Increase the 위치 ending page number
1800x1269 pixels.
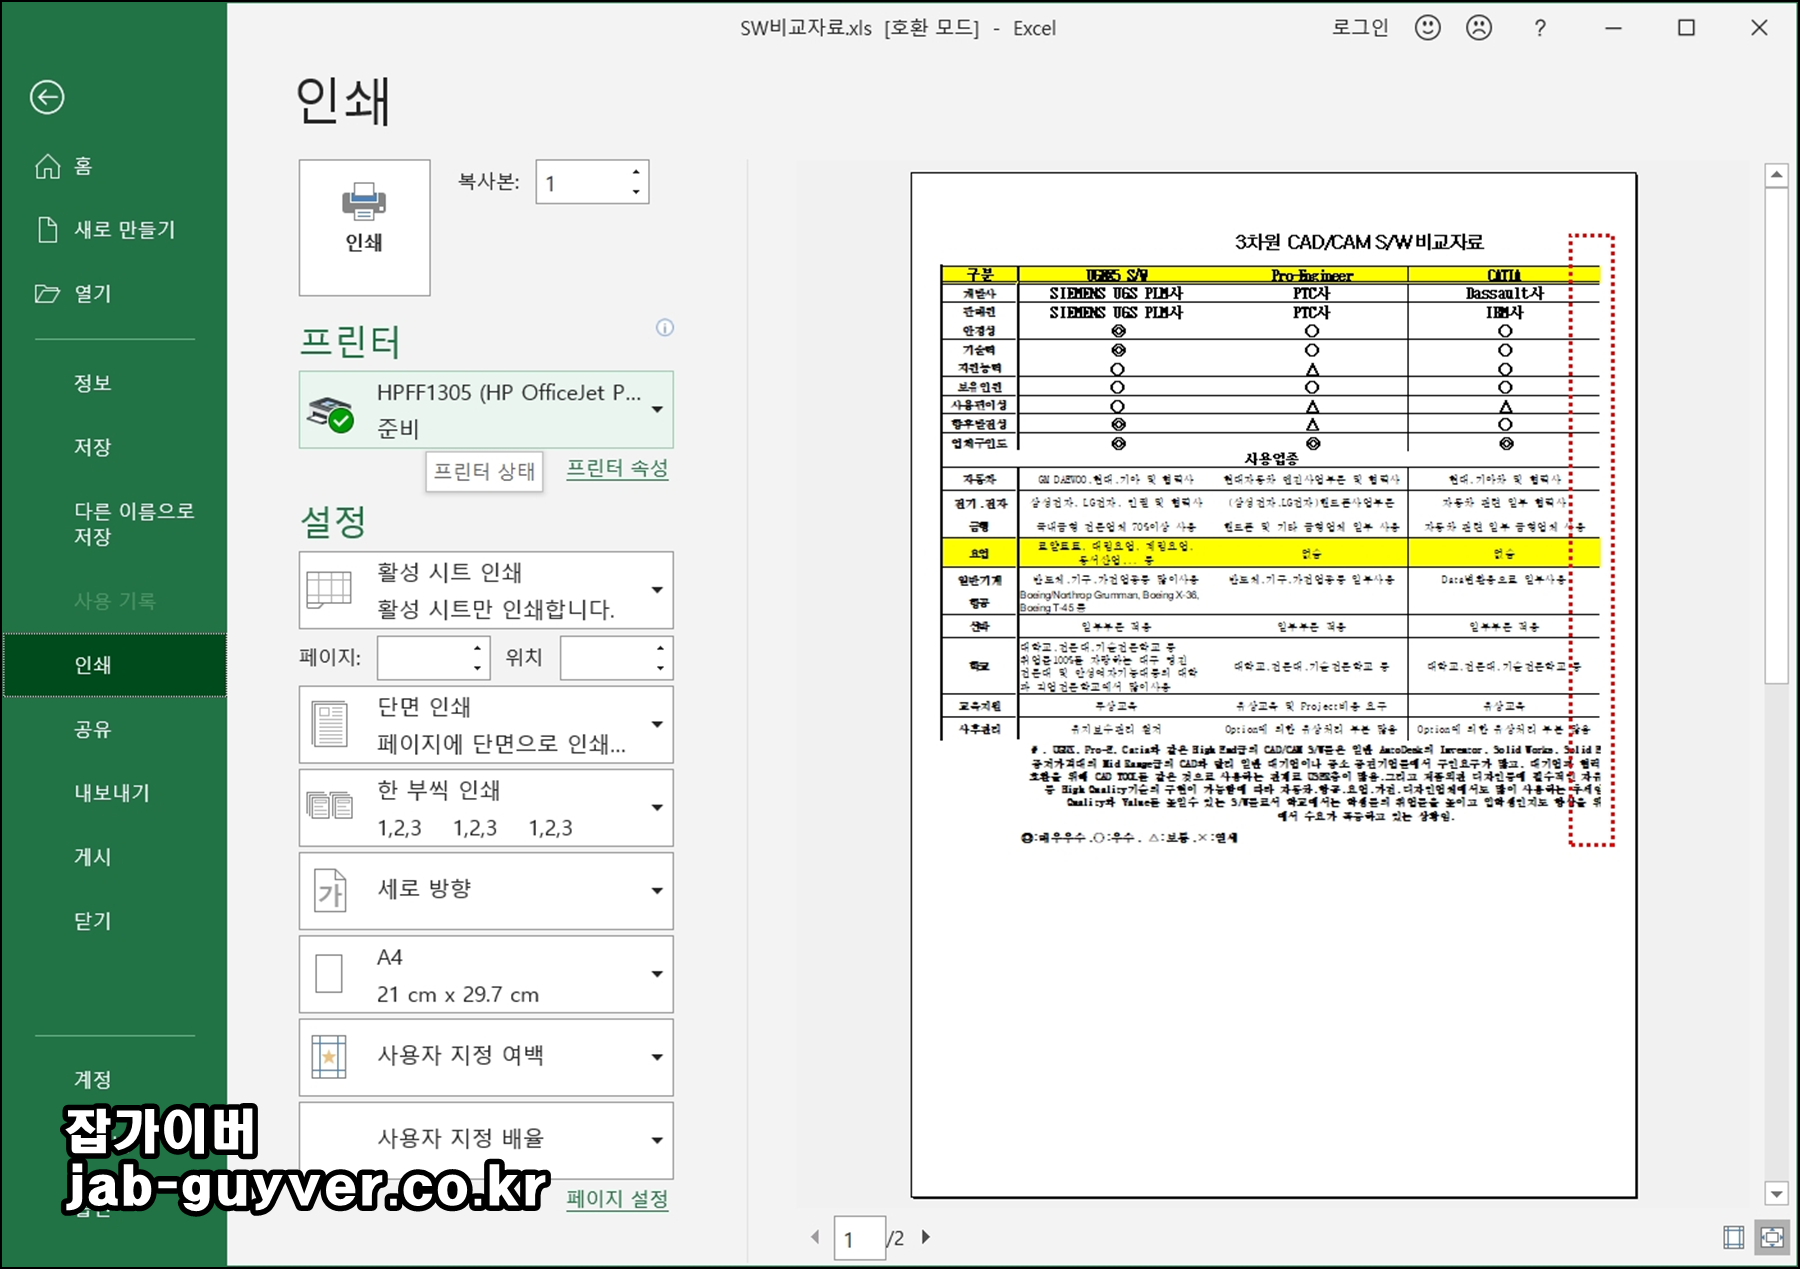[660, 648]
